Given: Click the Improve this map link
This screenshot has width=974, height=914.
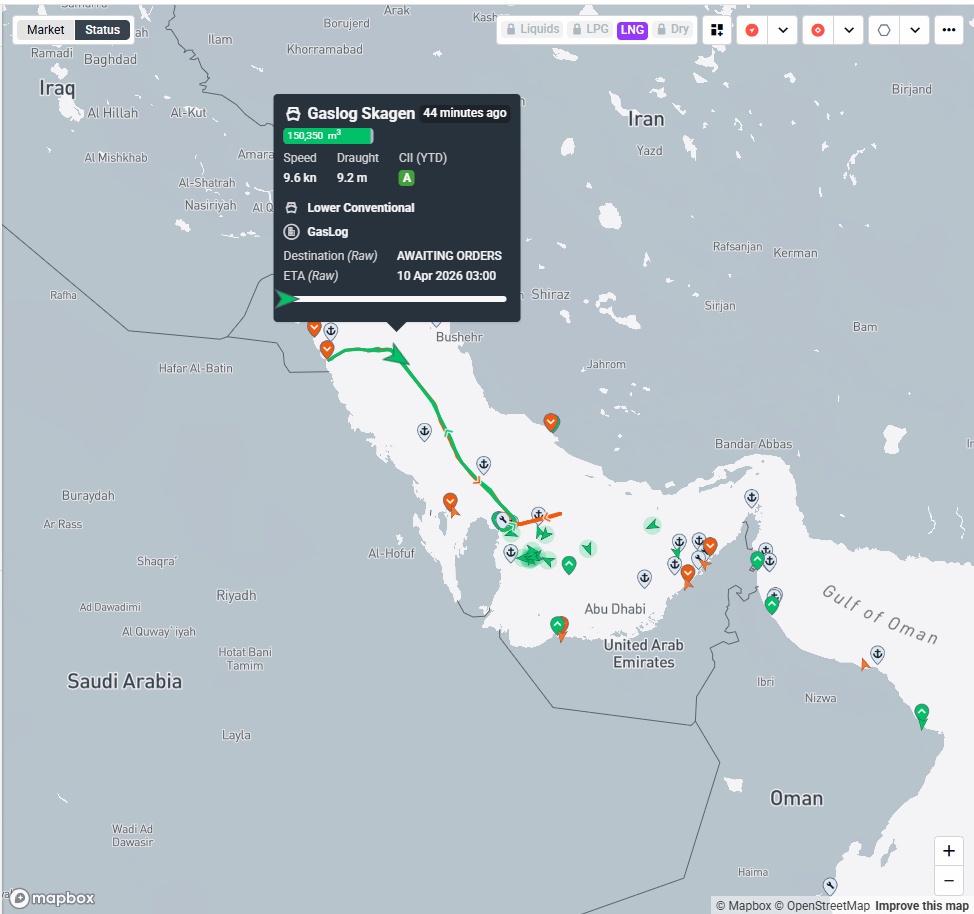Looking at the screenshot, I should 922,906.
